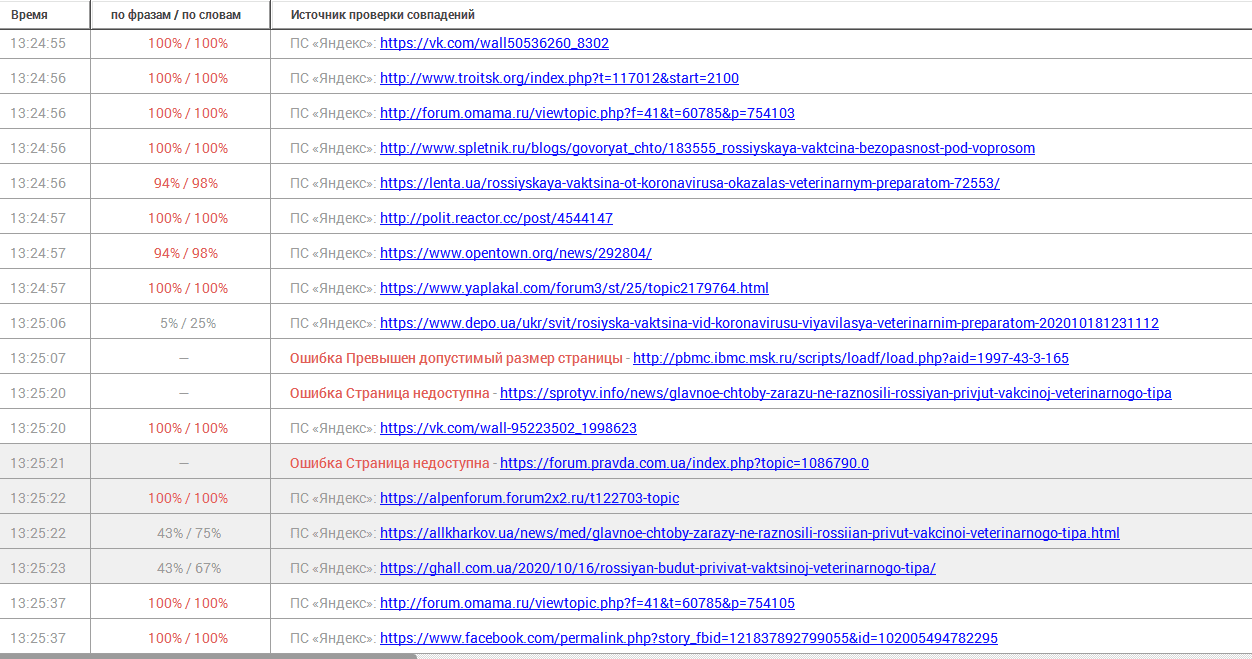The width and height of the screenshot is (1252, 659).
Task: Open the polit.reactor.cc post link
Action: pos(496,218)
